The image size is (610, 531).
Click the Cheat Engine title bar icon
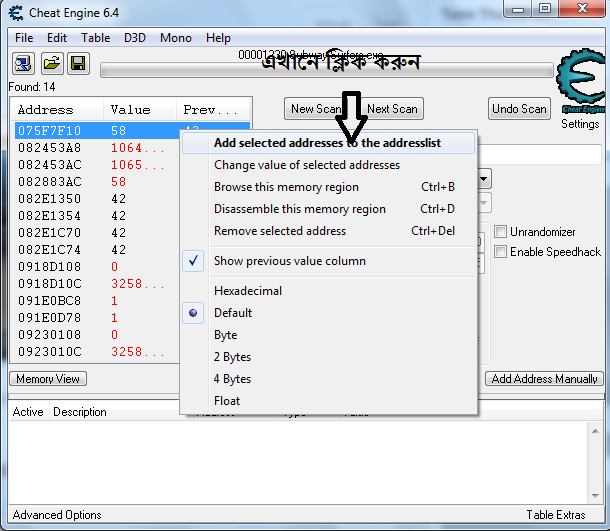pos(16,13)
